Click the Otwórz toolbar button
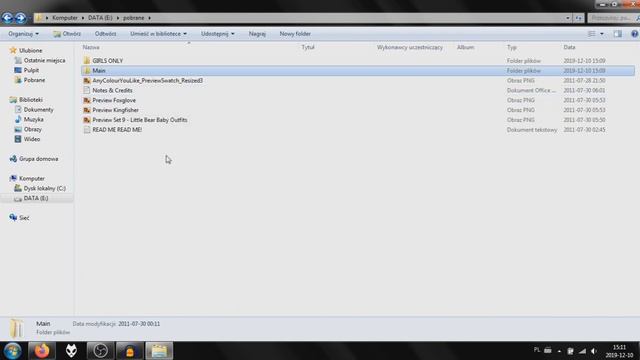Image resolution: width=640 pixels, height=360 pixels. coord(67,34)
